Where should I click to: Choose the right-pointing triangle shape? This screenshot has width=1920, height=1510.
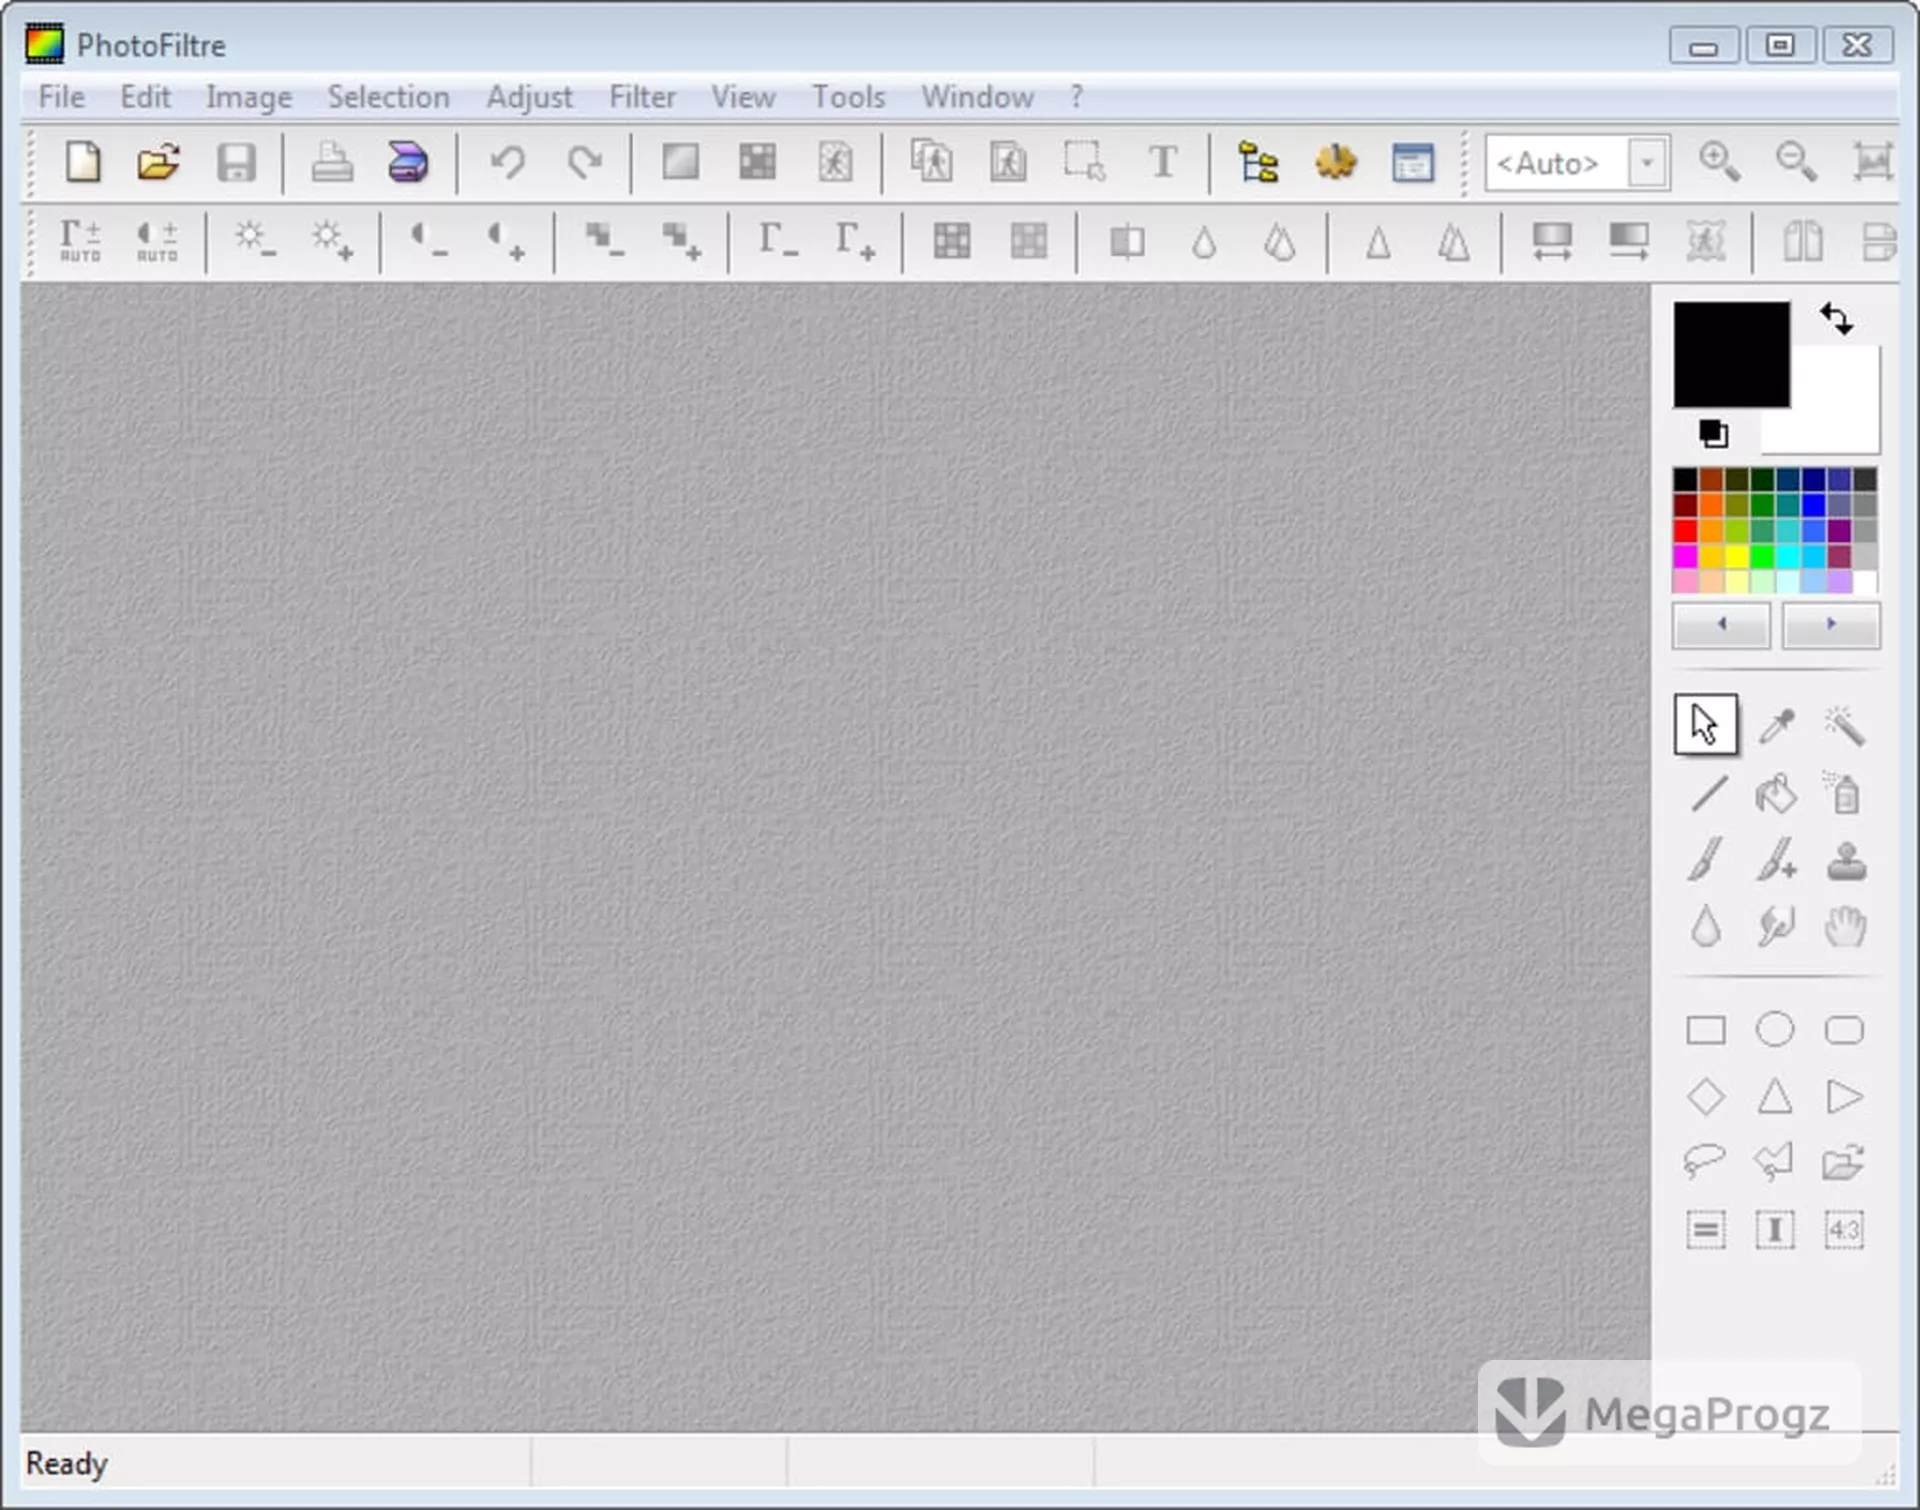(x=1844, y=1097)
